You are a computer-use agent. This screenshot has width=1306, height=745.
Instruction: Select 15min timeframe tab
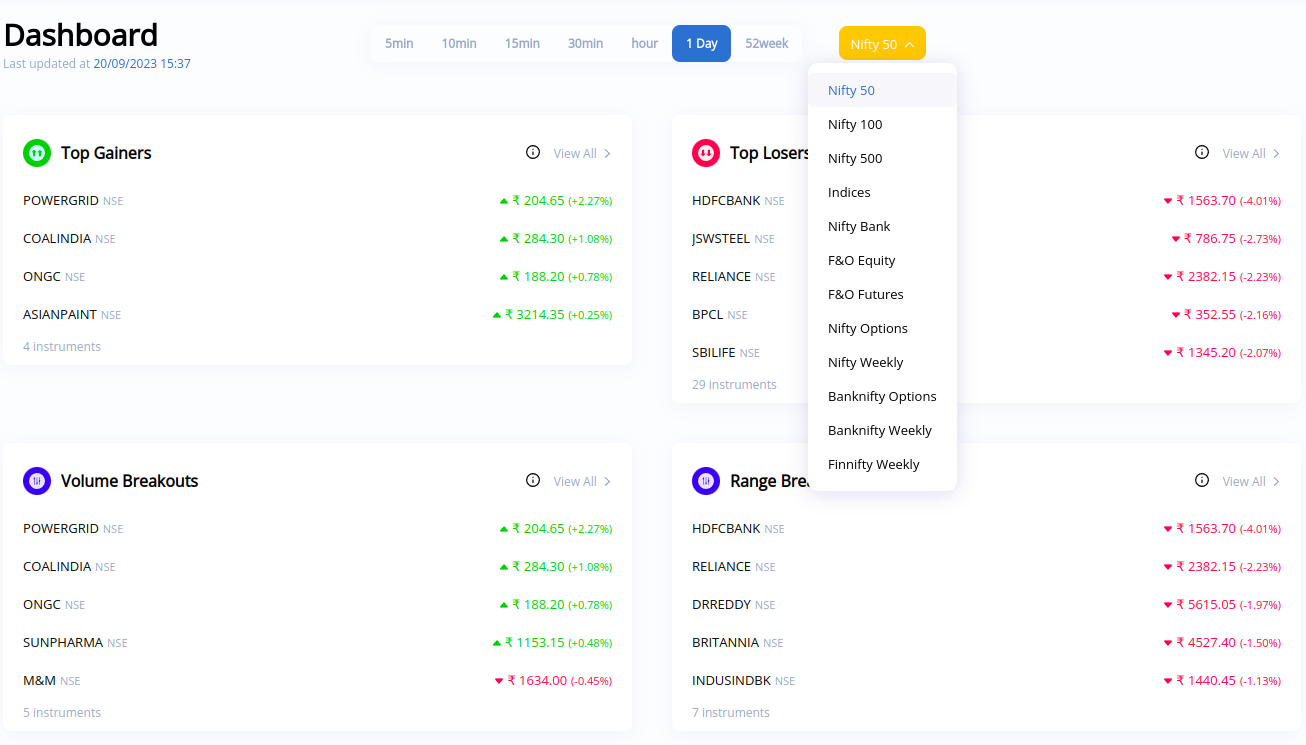pyautogui.click(x=522, y=44)
